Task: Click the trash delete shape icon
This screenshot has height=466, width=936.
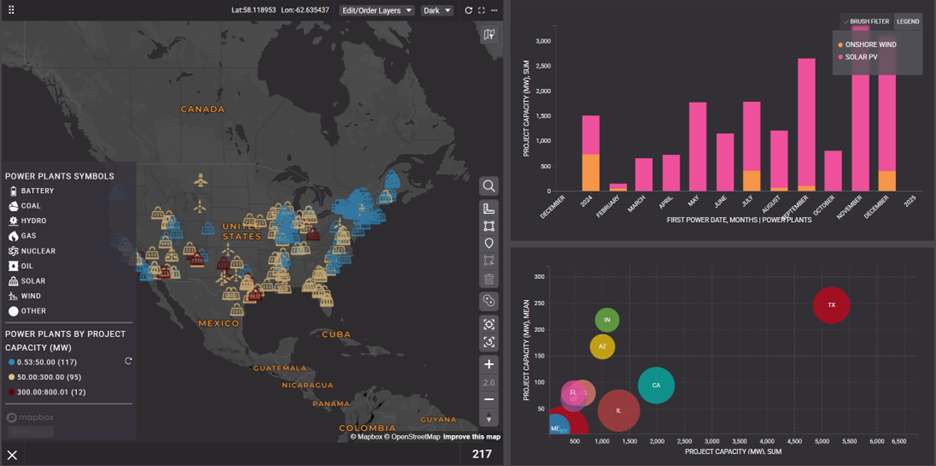Action: [x=488, y=280]
